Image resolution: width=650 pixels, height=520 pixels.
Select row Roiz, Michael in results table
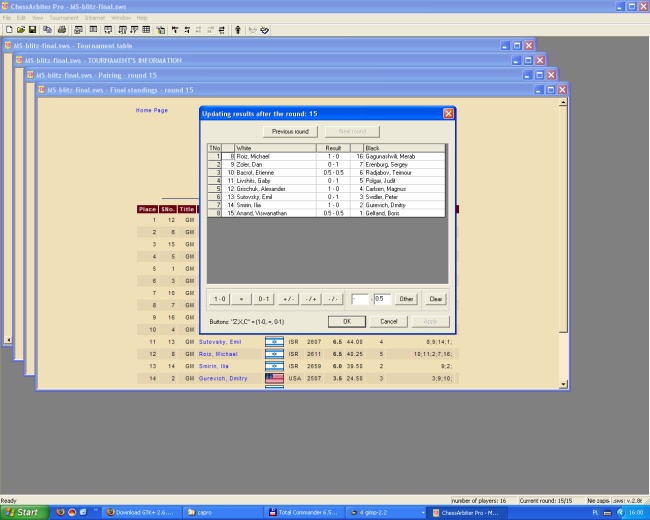click(x=326, y=156)
